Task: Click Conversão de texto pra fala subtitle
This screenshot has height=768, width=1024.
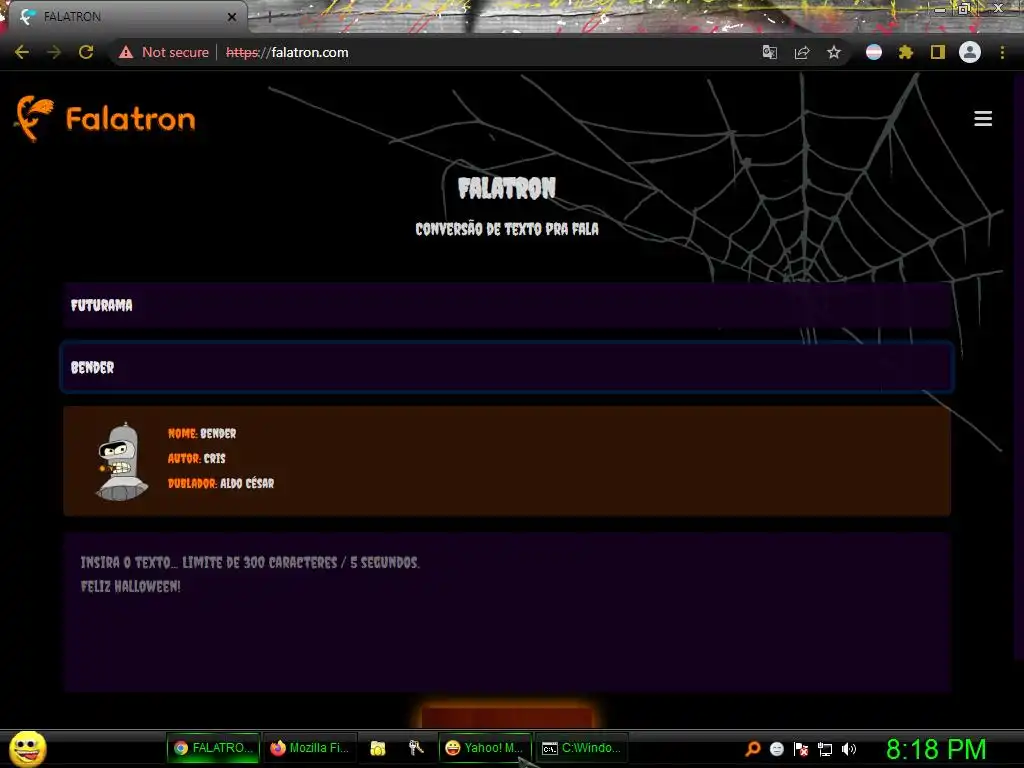Action: tap(507, 229)
